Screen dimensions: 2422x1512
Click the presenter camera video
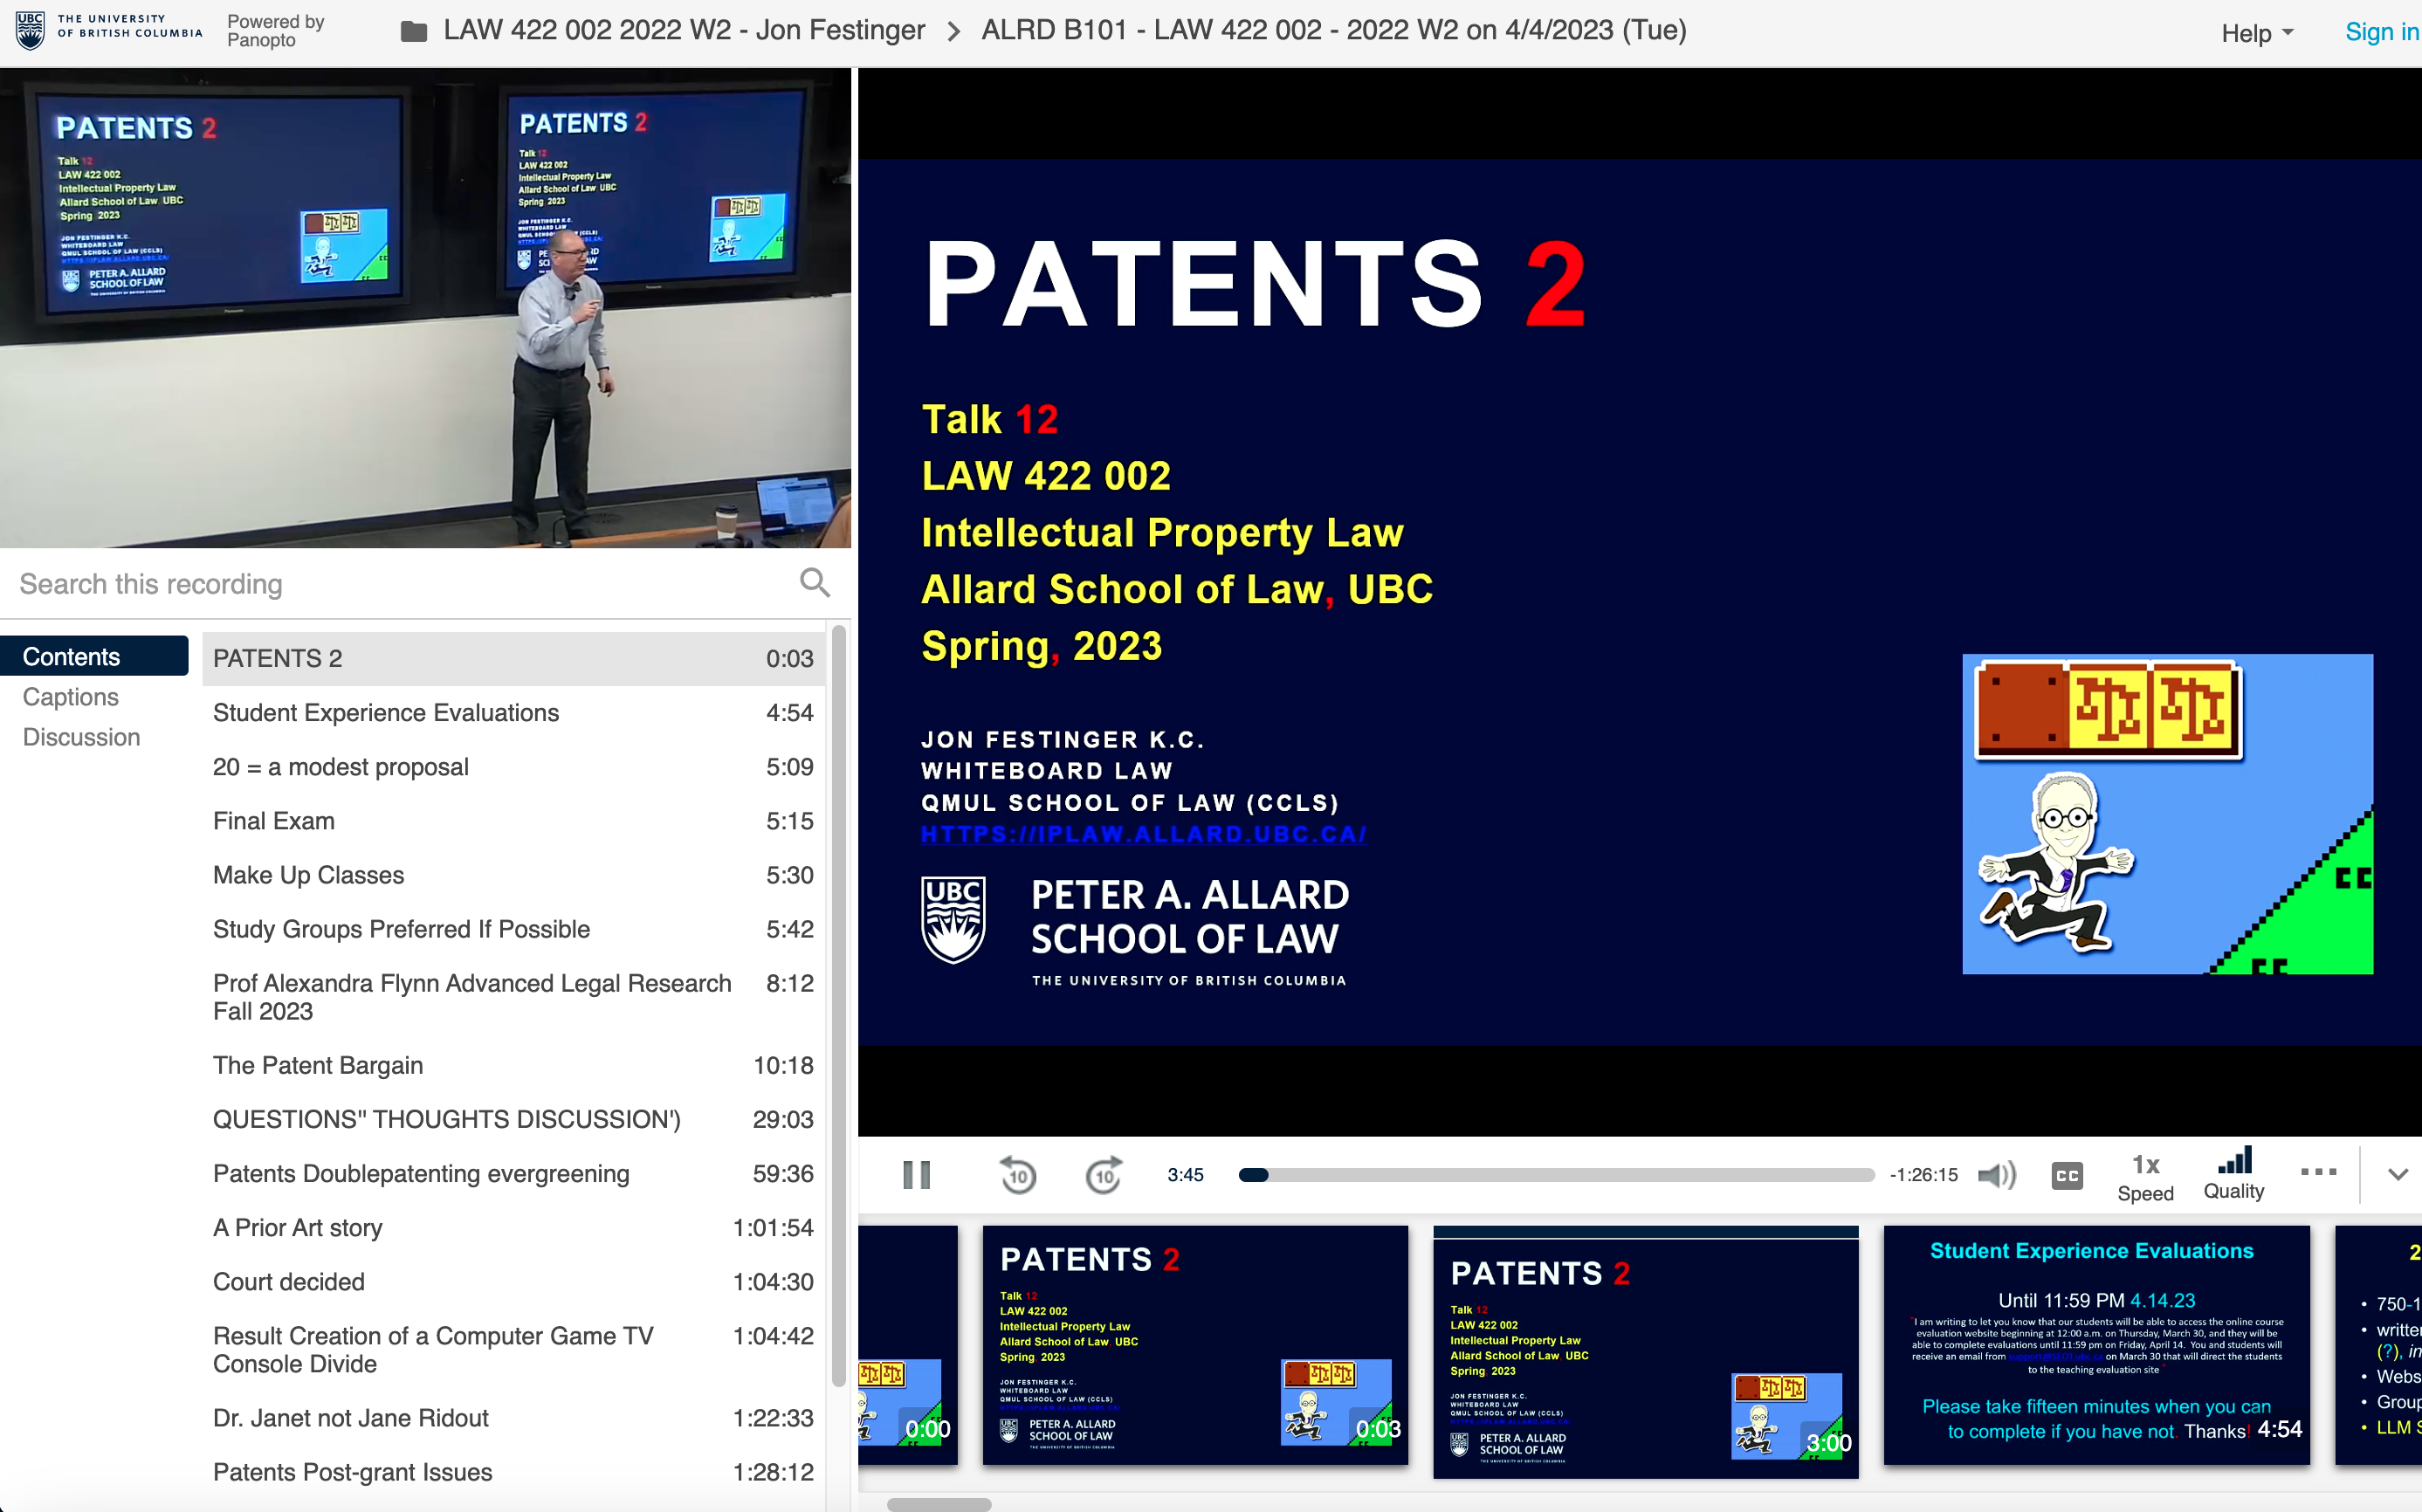pos(425,308)
